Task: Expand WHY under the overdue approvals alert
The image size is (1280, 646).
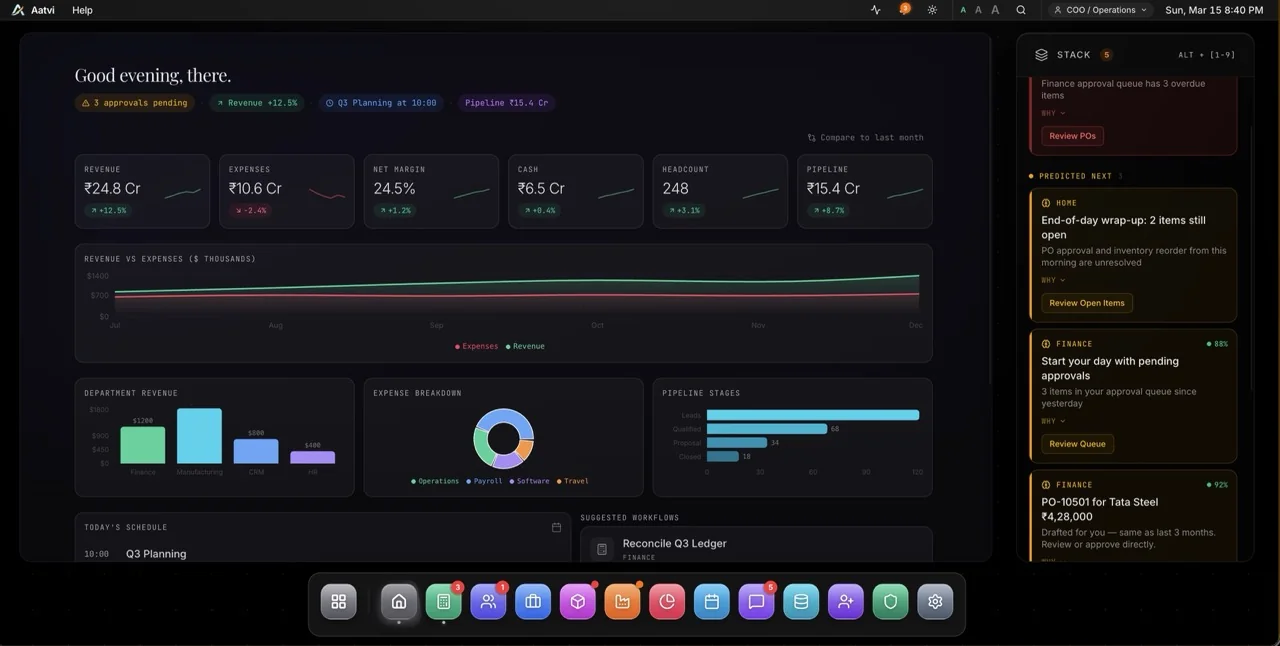Action: (x=1050, y=113)
